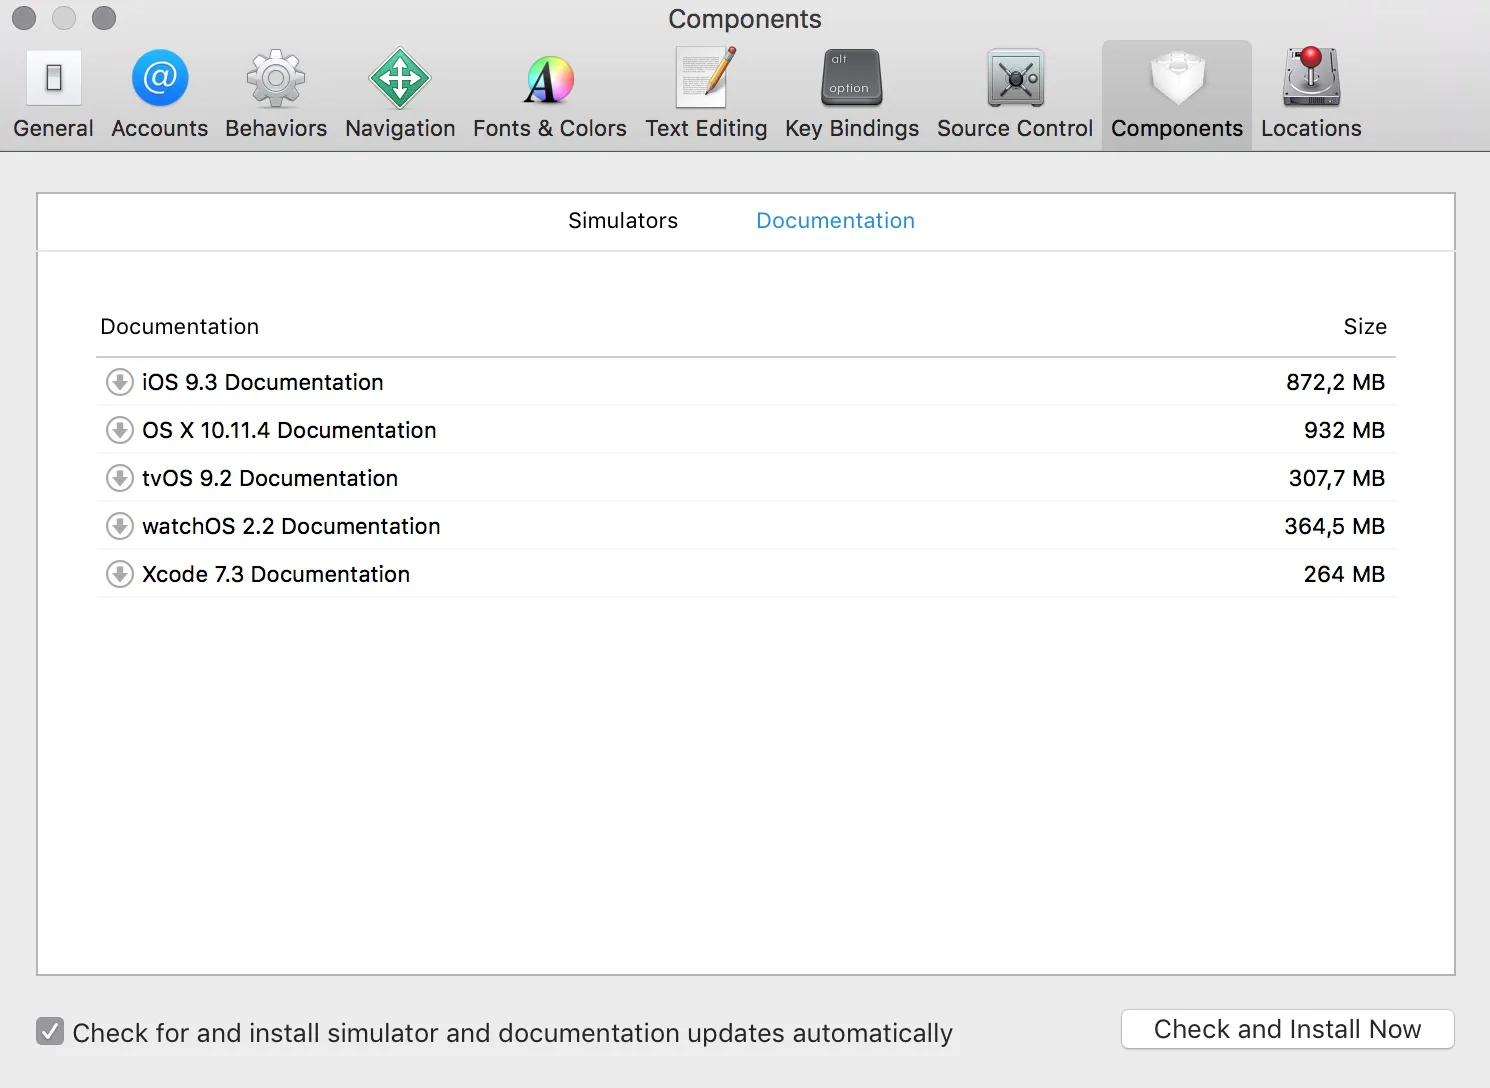
Task: Open the General preferences pane
Action: pos(54,95)
